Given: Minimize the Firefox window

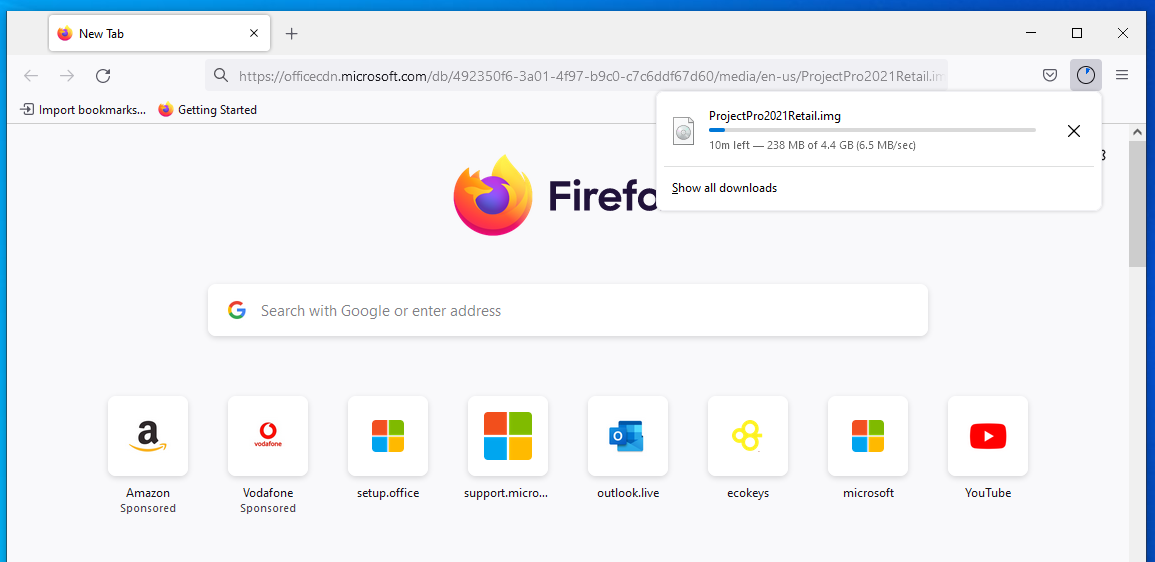Looking at the screenshot, I should (x=1031, y=33).
